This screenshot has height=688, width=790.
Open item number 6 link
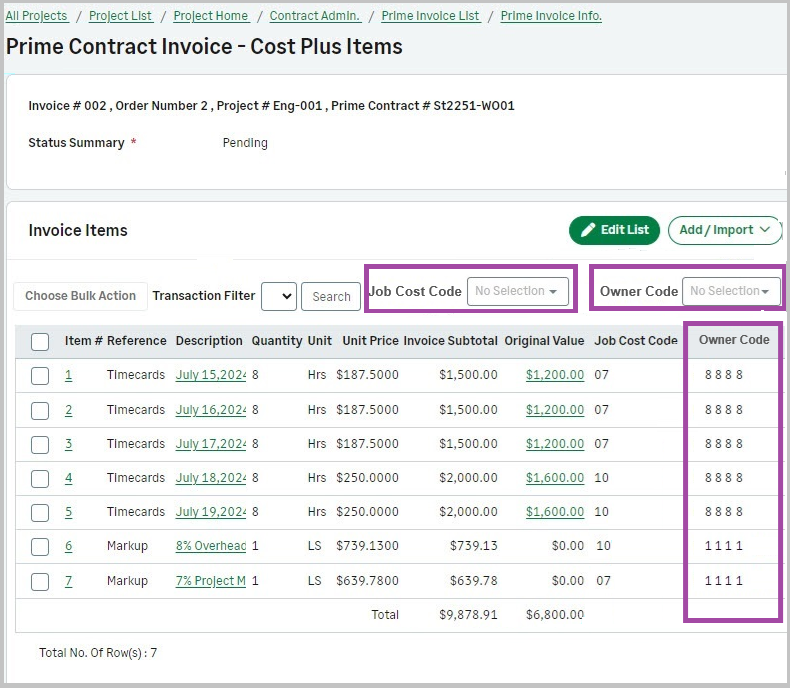[x=69, y=546]
